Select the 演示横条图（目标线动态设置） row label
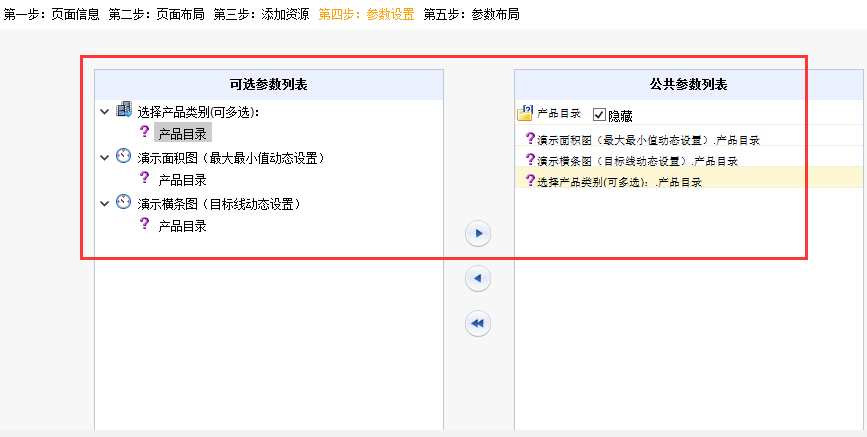Image resolution: width=867 pixels, height=437 pixels. [219, 205]
